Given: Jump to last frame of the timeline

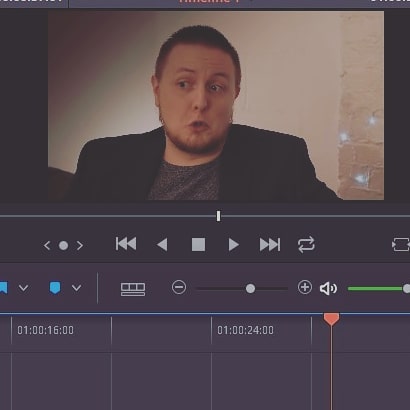Looking at the screenshot, I should (x=270, y=245).
